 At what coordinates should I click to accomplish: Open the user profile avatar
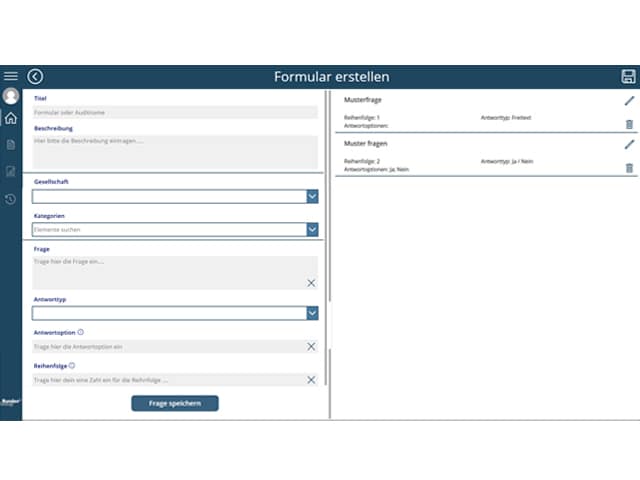(11, 97)
